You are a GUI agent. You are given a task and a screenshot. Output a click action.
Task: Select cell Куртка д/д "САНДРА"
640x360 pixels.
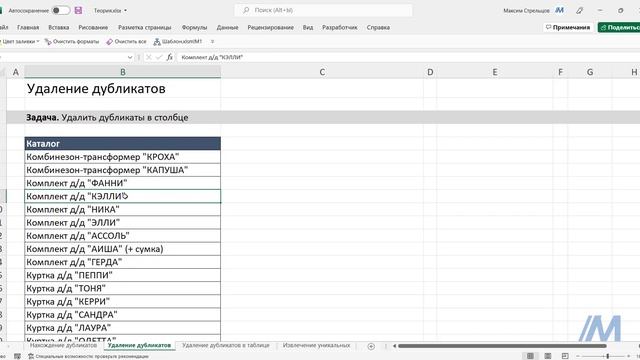[x=122, y=314]
